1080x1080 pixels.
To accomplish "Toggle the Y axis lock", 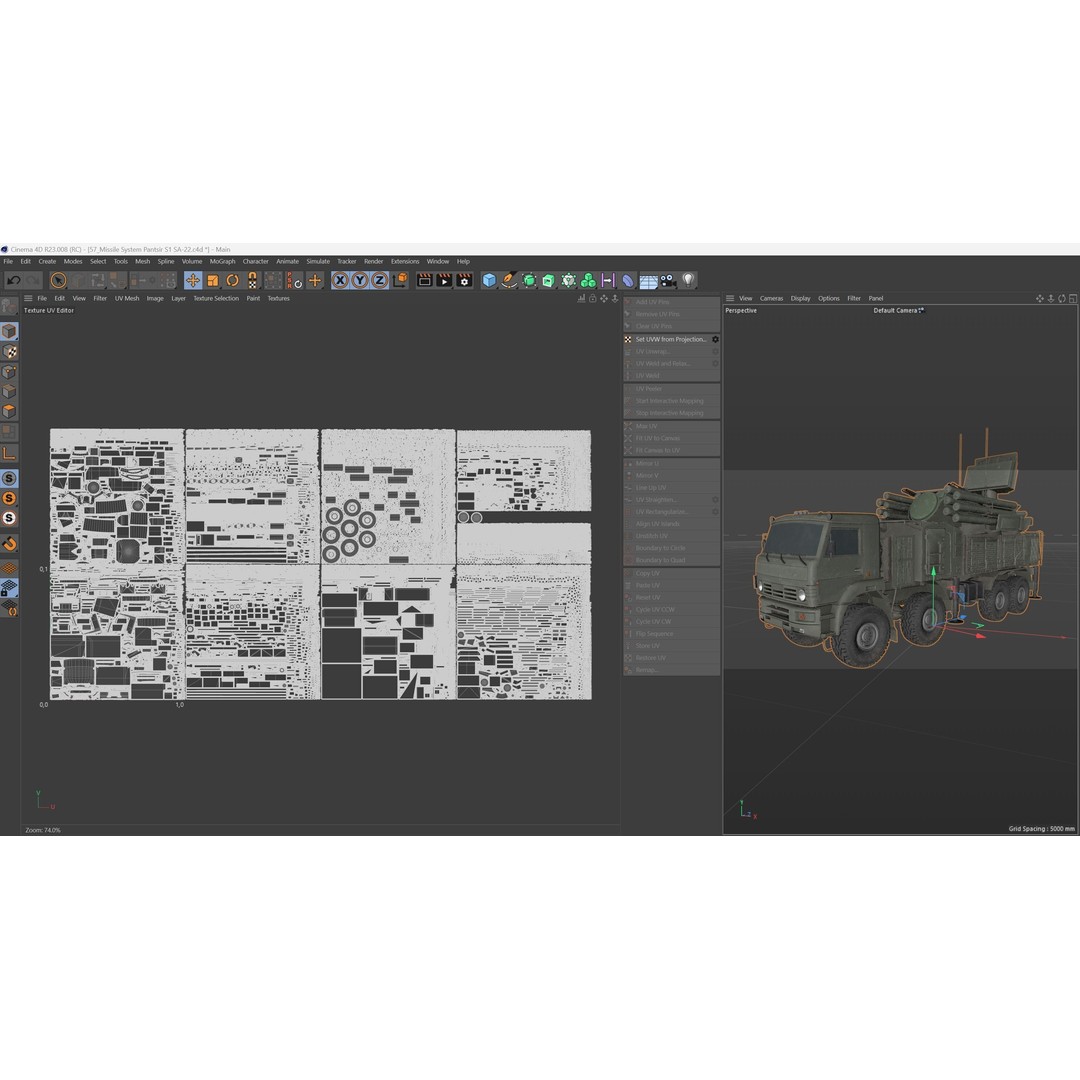I will (359, 281).
